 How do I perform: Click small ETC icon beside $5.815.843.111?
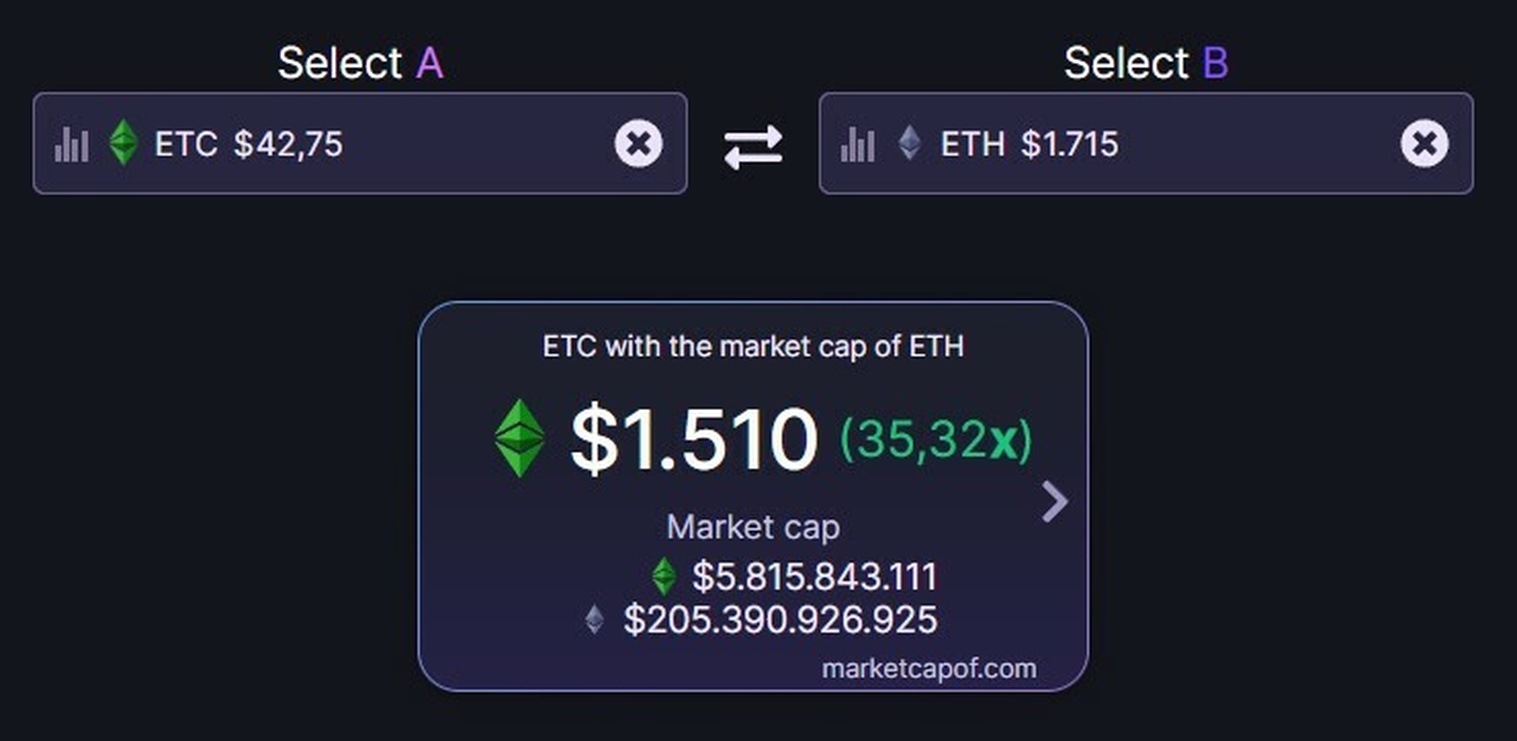(663, 577)
